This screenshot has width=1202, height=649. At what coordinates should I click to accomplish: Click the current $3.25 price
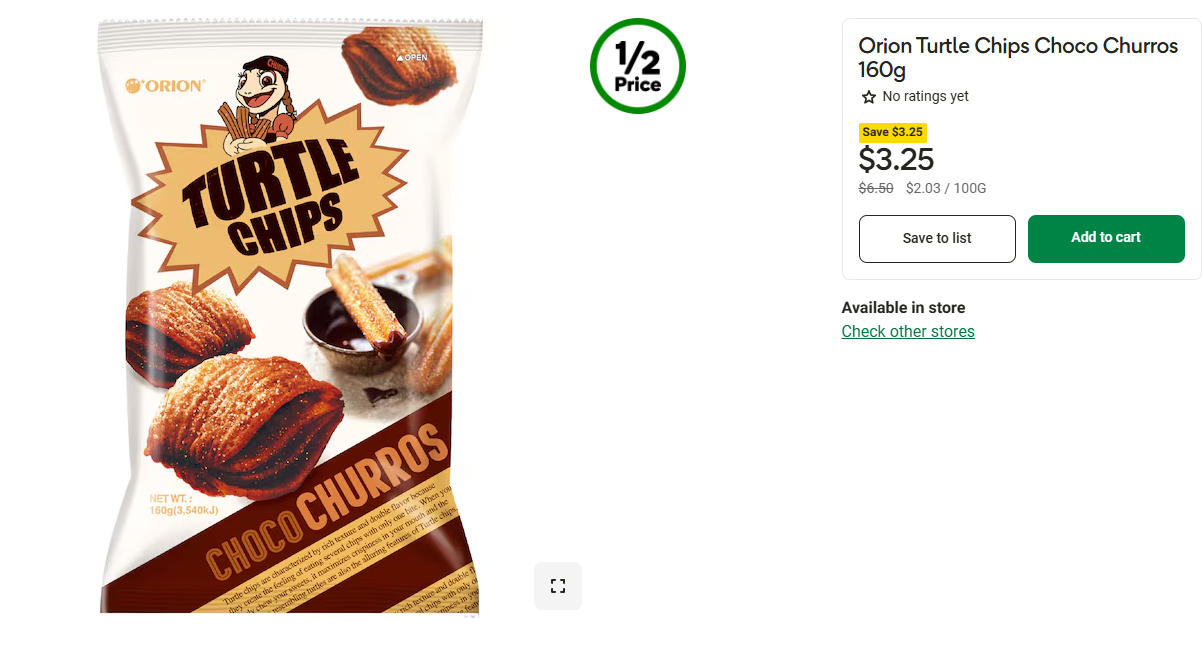click(896, 160)
